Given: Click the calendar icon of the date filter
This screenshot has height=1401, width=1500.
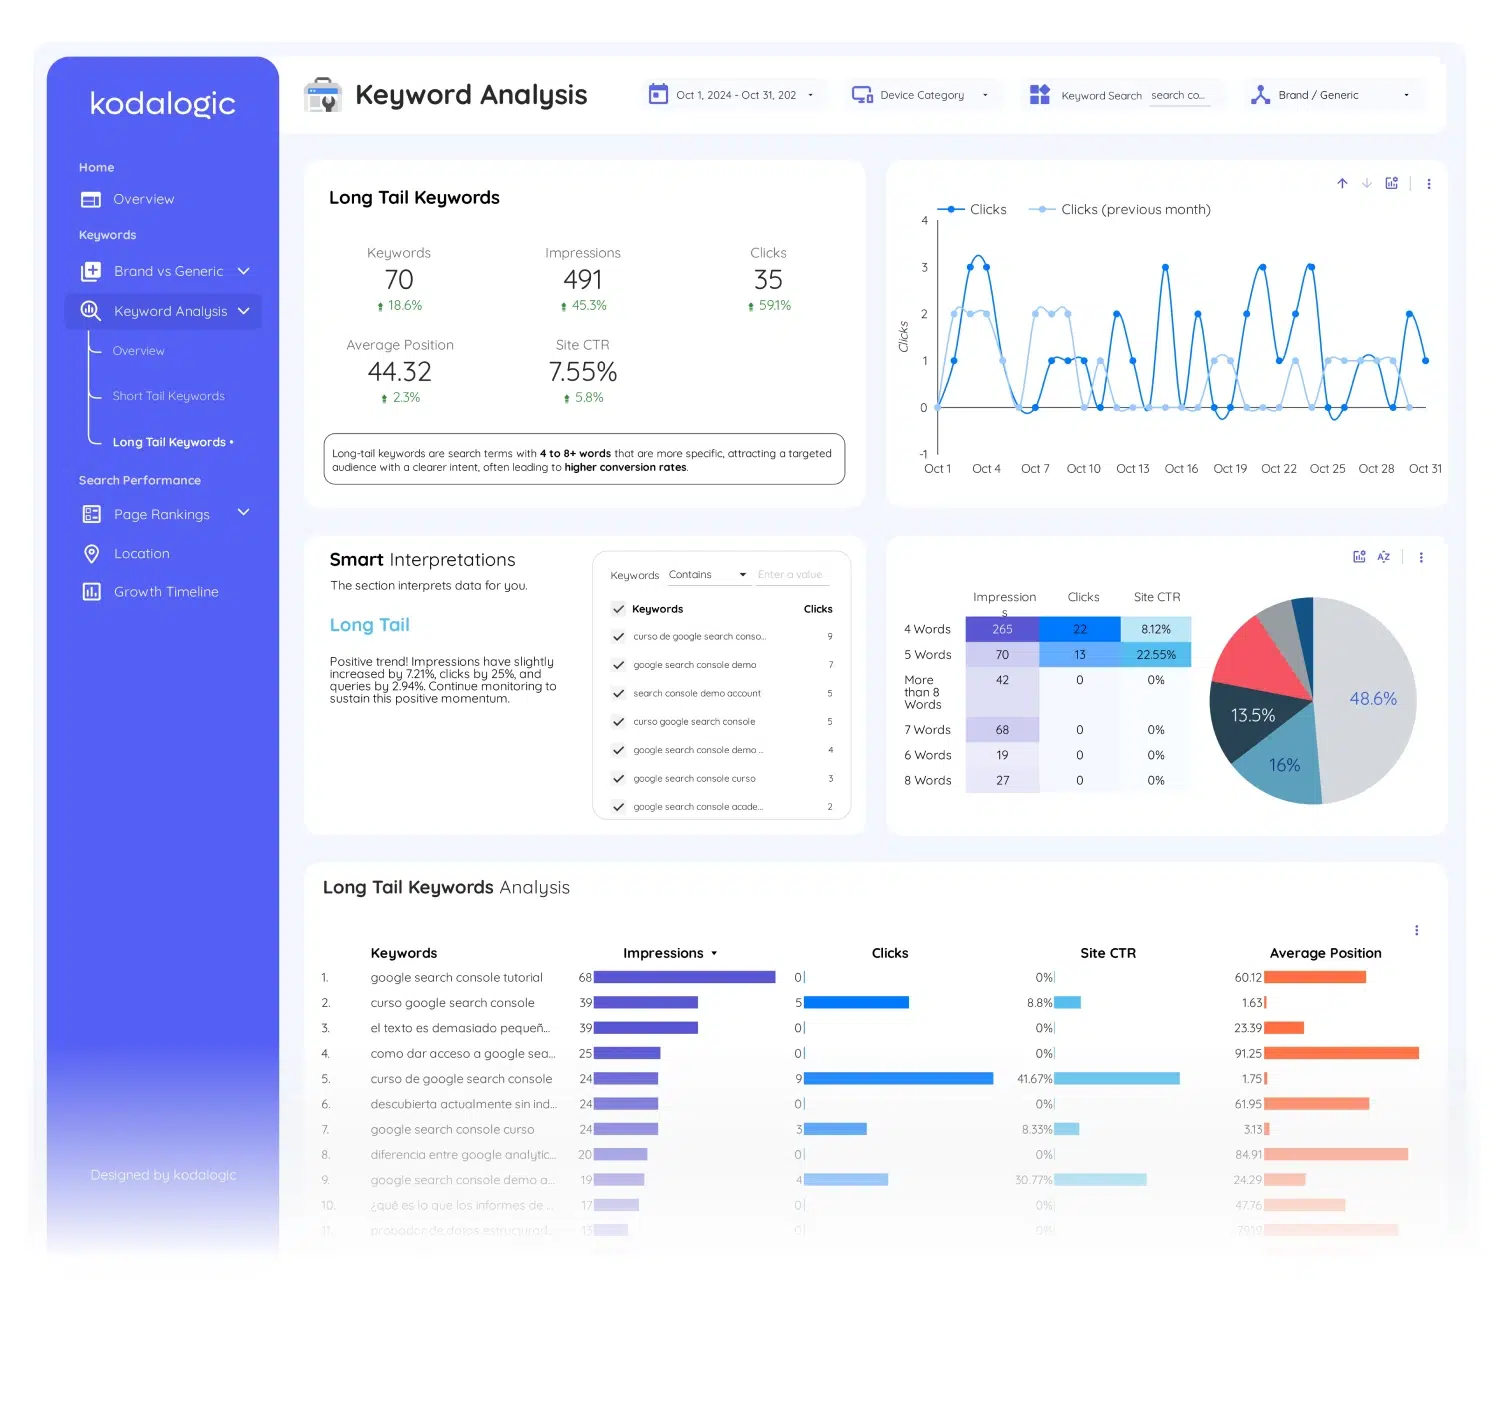Looking at the screenshot, I should point(658,94).
